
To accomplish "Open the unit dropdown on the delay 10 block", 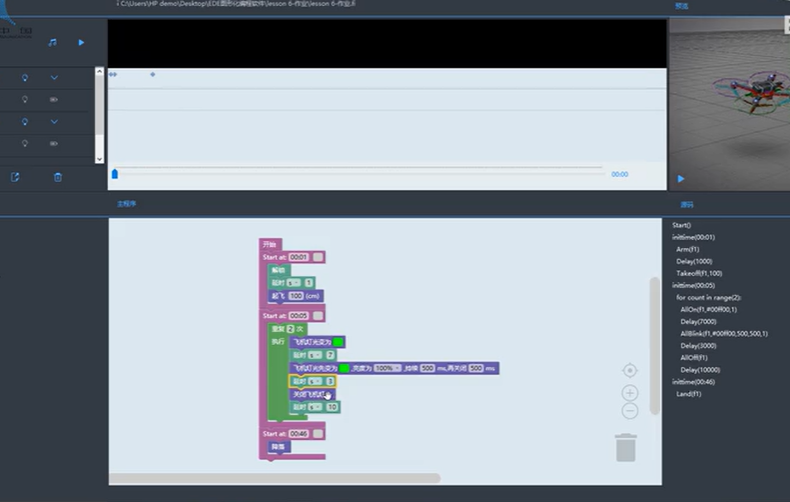I will click(315, 407).
